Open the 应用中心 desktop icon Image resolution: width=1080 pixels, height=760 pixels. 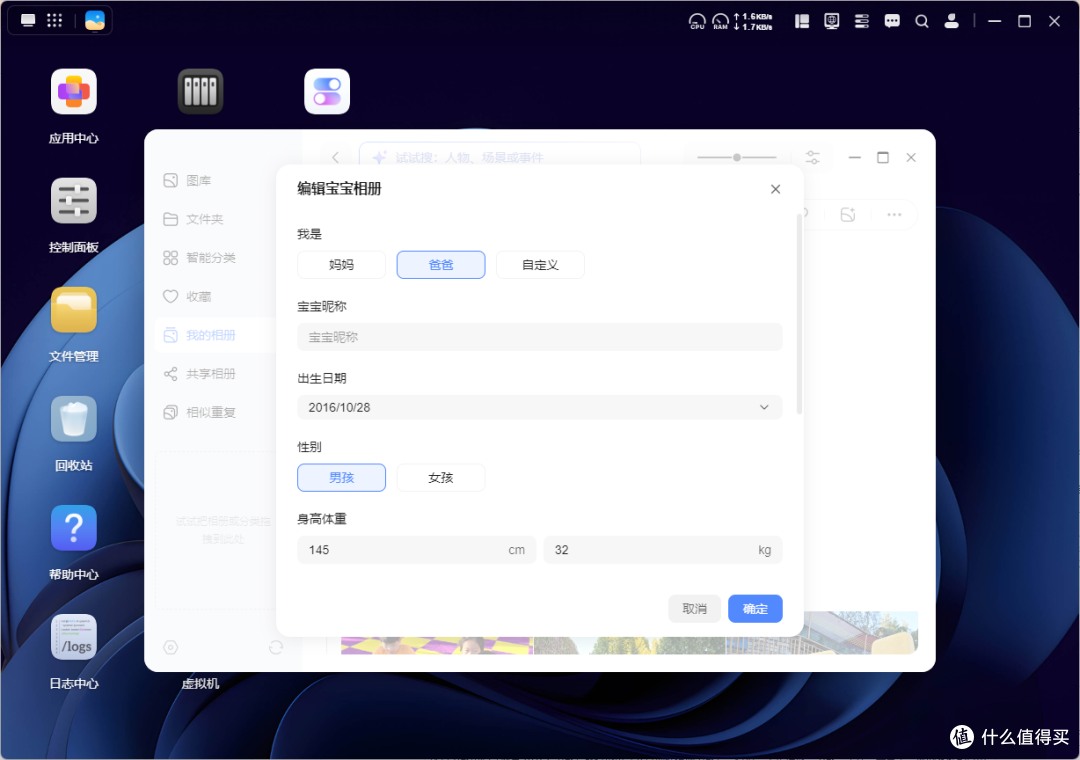tap(74, 92)
